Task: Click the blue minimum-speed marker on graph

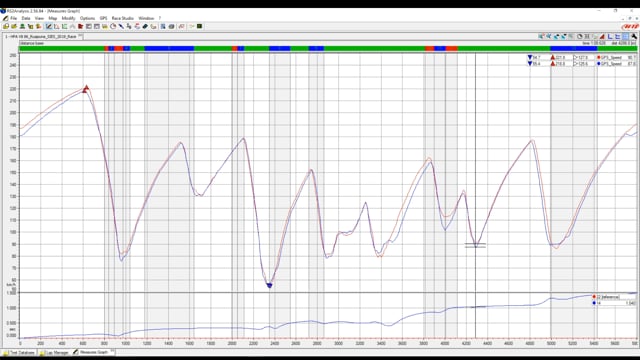Action: click(x=269, y=285)
